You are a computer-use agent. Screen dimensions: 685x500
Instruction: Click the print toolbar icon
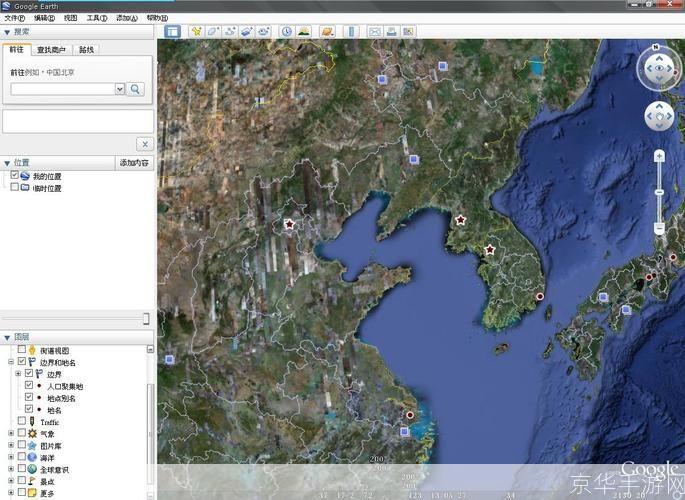[391, 31]
